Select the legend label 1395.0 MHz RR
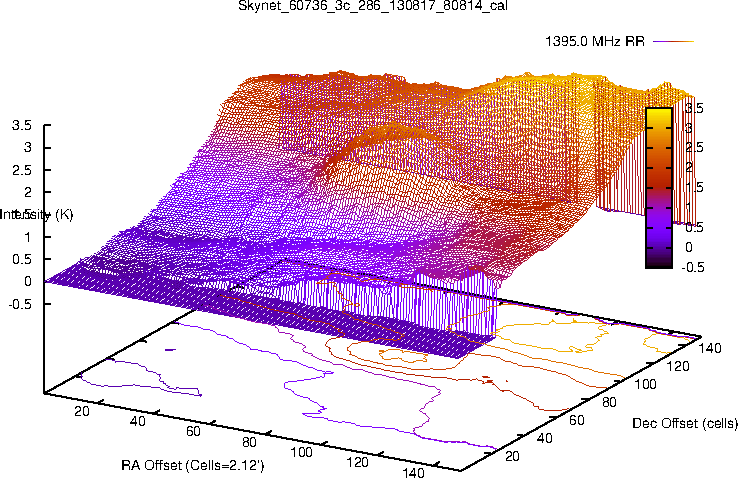 pyautogui.click(x=595, y=41)
